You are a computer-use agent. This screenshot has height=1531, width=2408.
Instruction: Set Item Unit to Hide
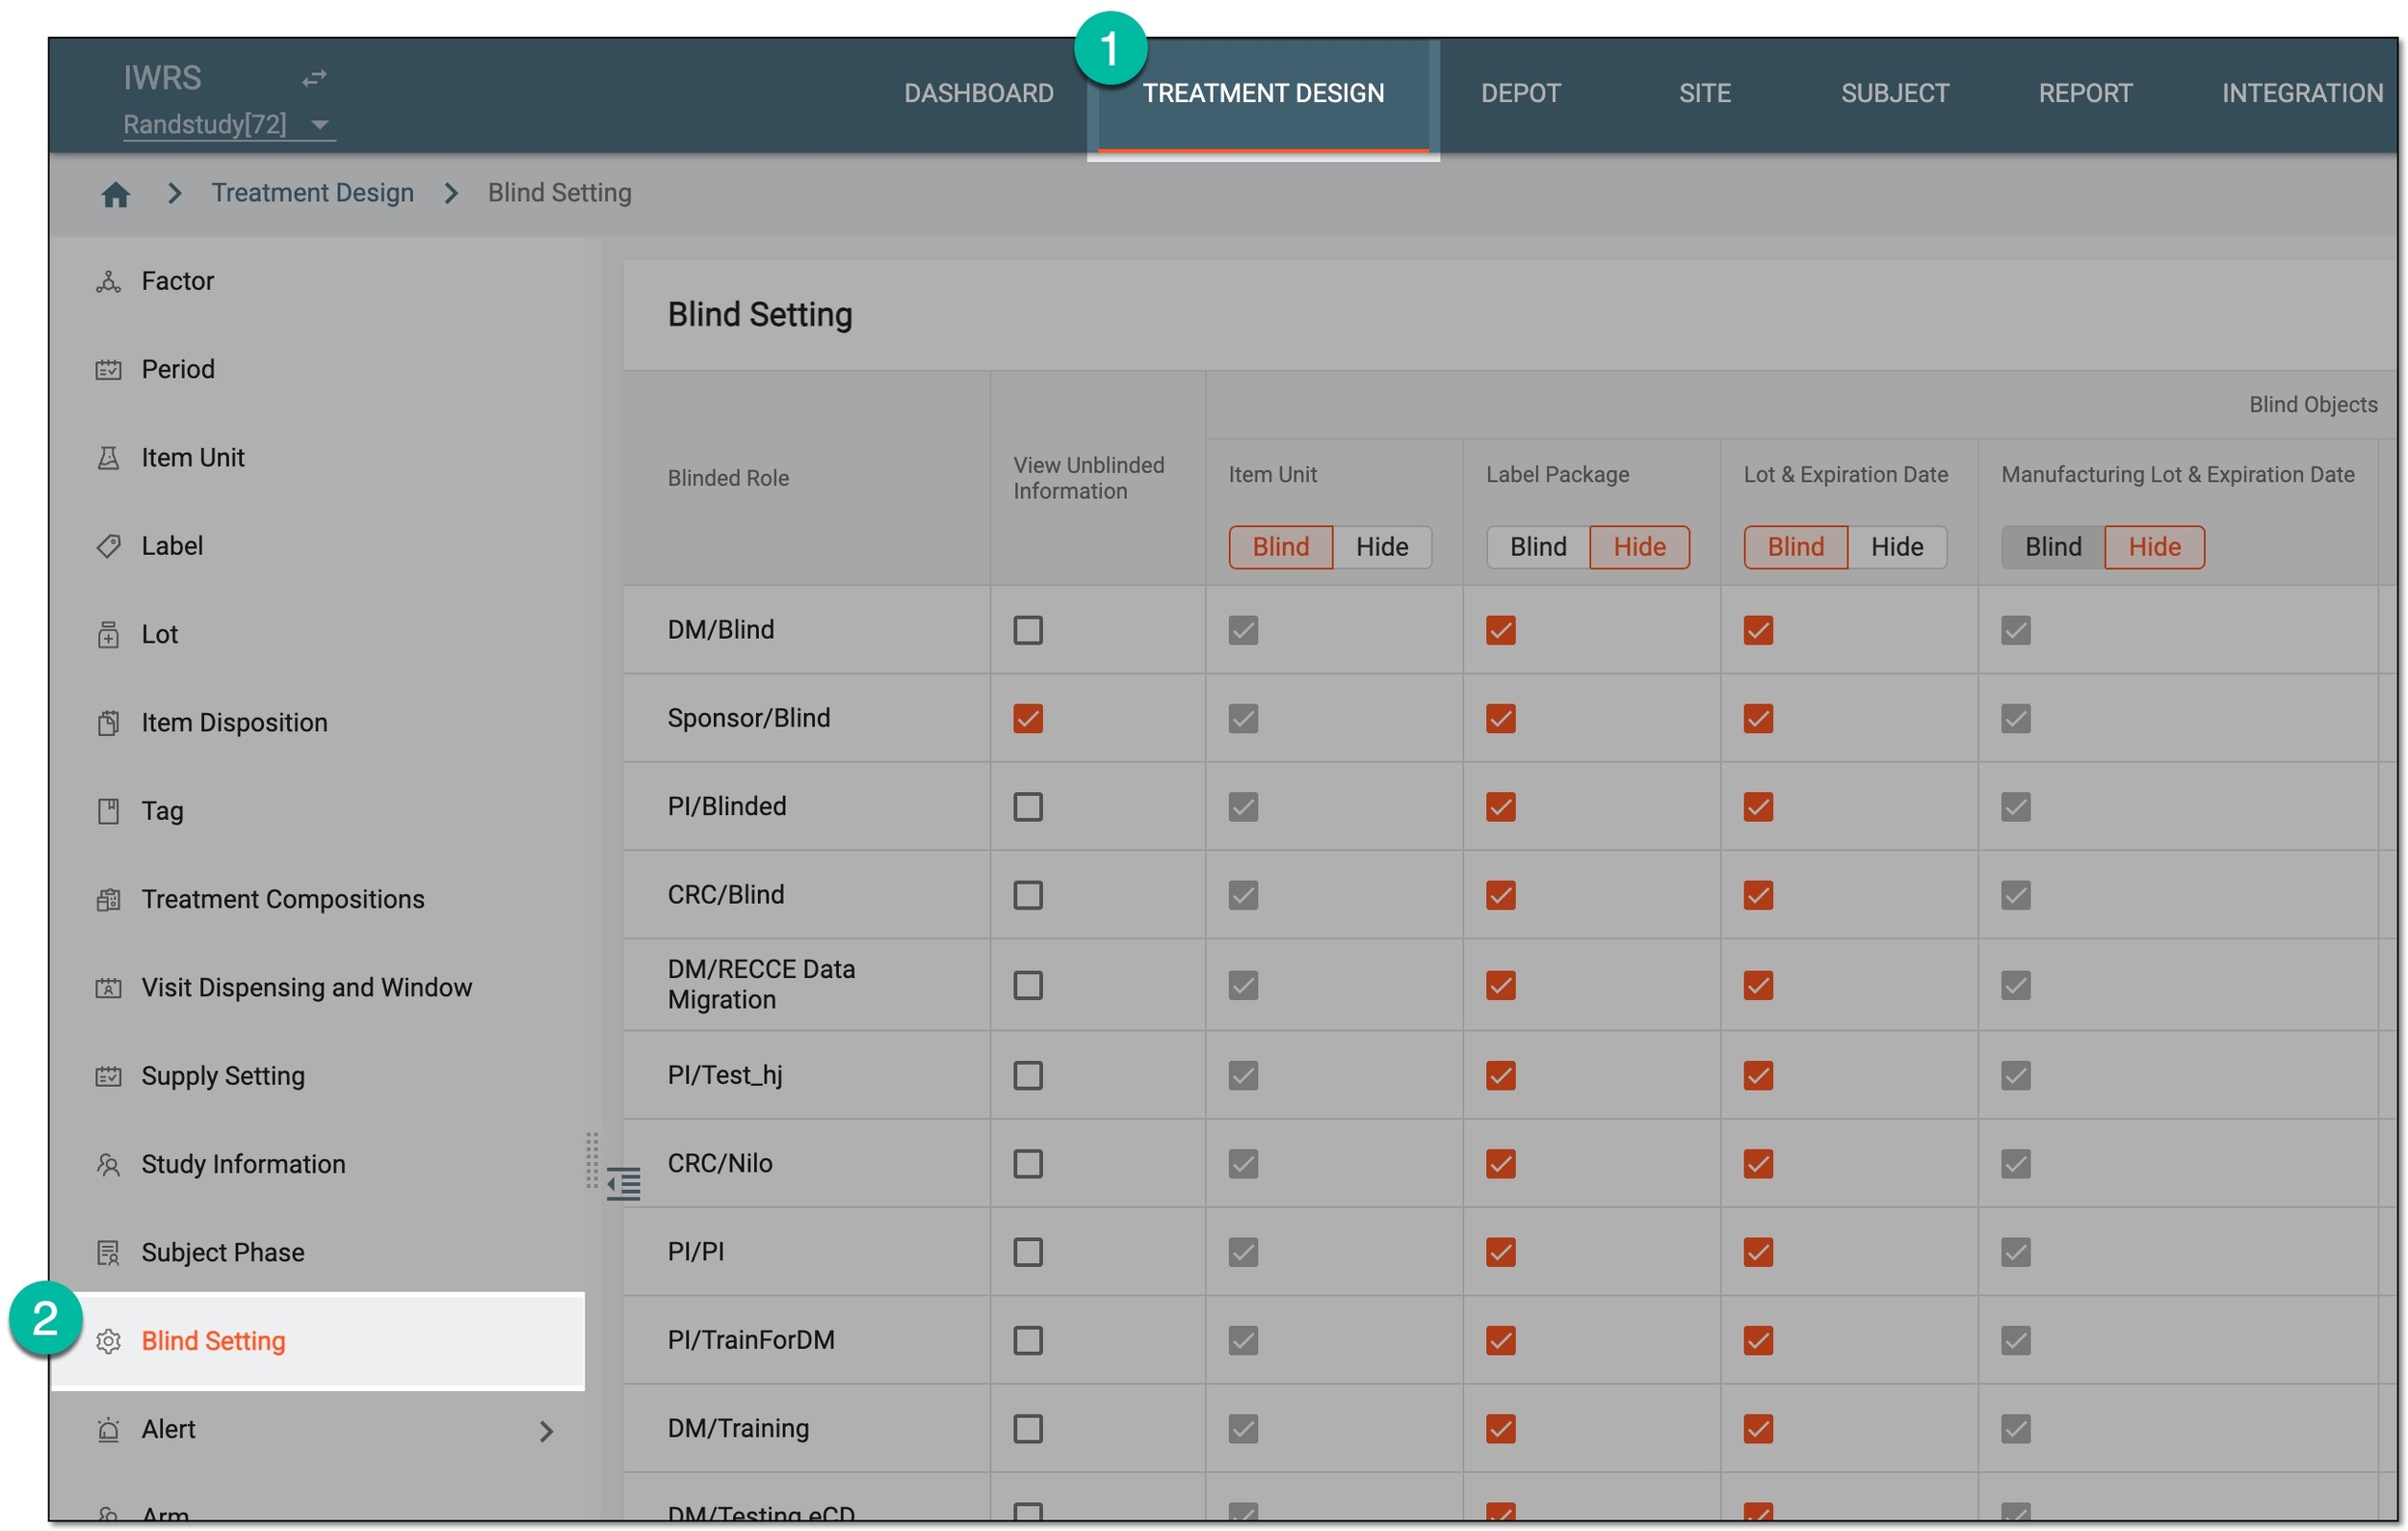pyautogui.click(x=1382, y=547)
